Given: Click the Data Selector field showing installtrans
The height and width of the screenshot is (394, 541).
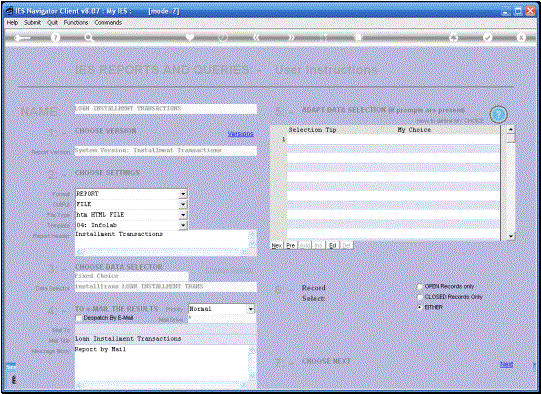Looking at the screenshot, I should click(x=166, y=287).
